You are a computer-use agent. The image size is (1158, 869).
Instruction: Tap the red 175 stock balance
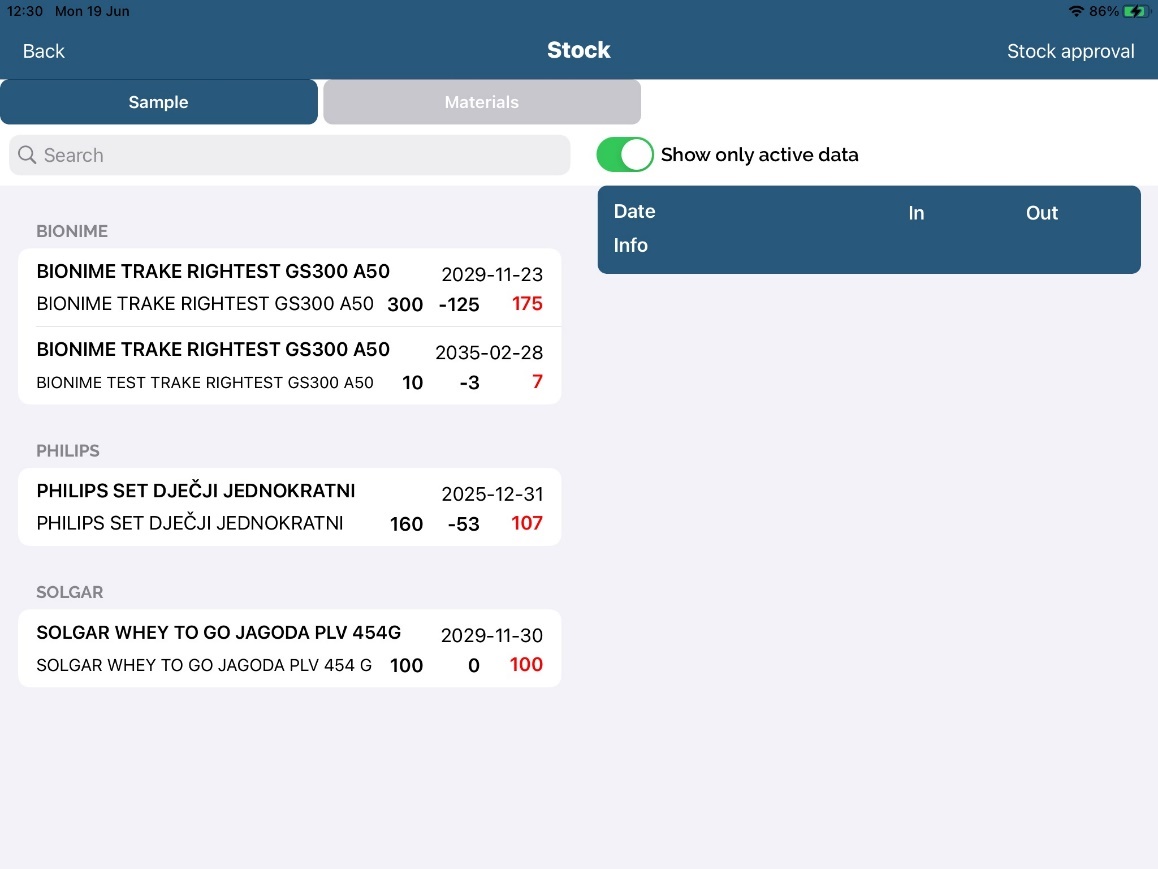click(527, 304)
